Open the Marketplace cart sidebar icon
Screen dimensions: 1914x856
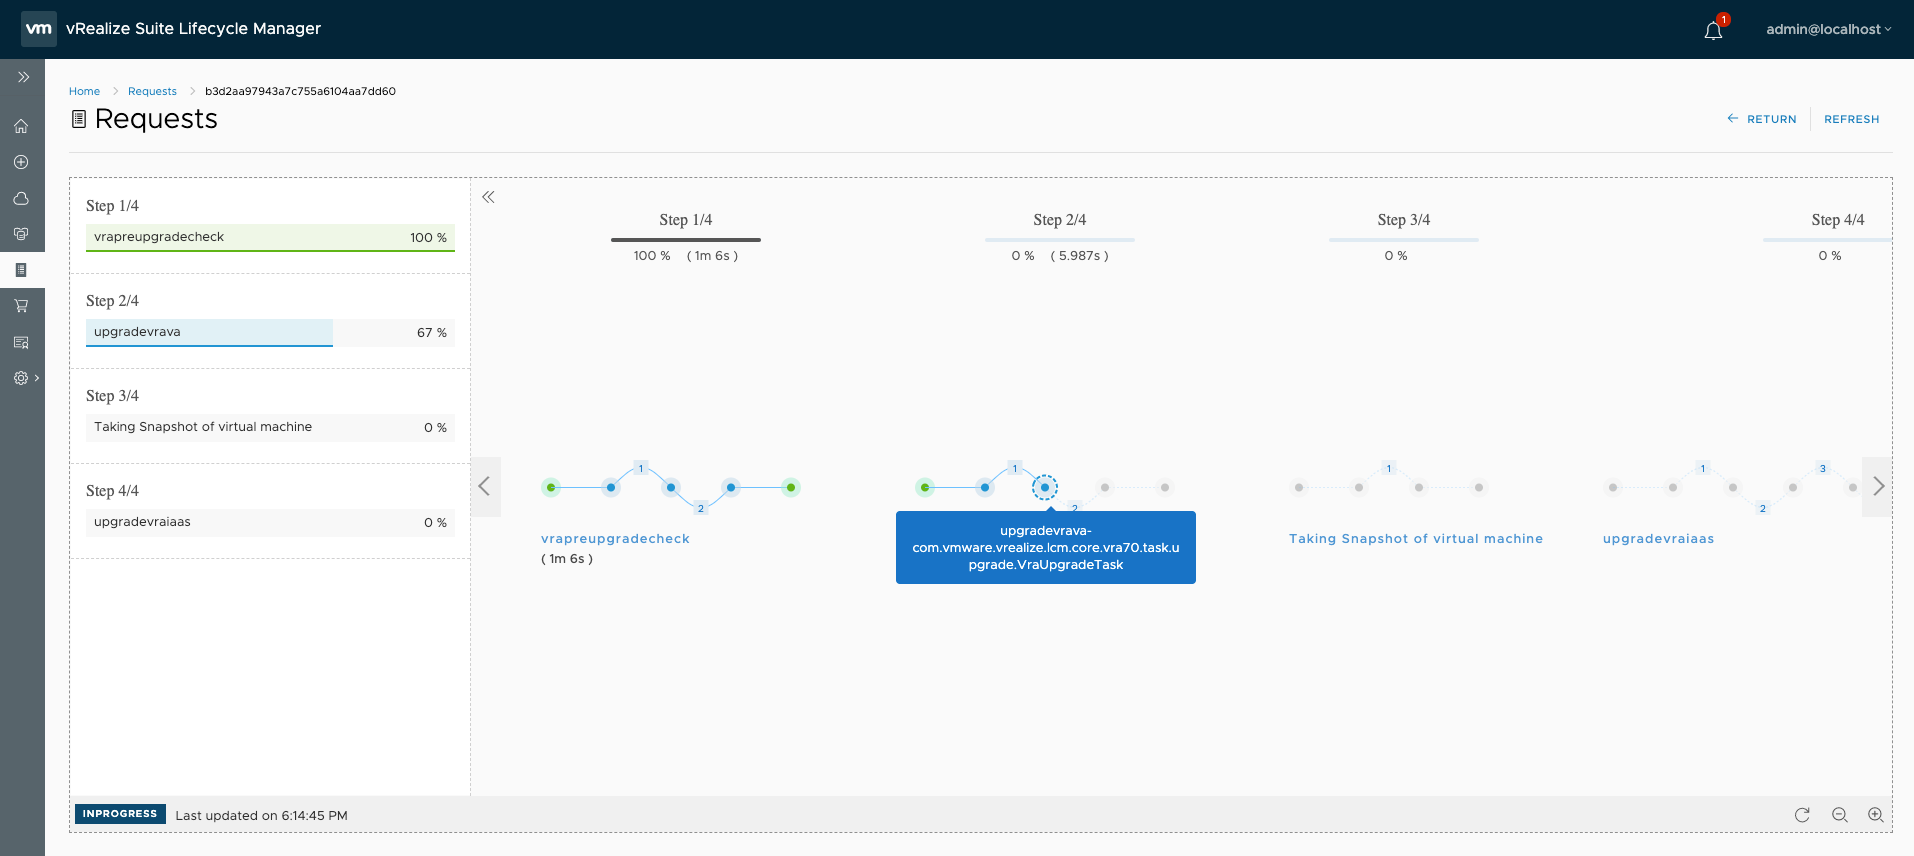coord(21,306)
